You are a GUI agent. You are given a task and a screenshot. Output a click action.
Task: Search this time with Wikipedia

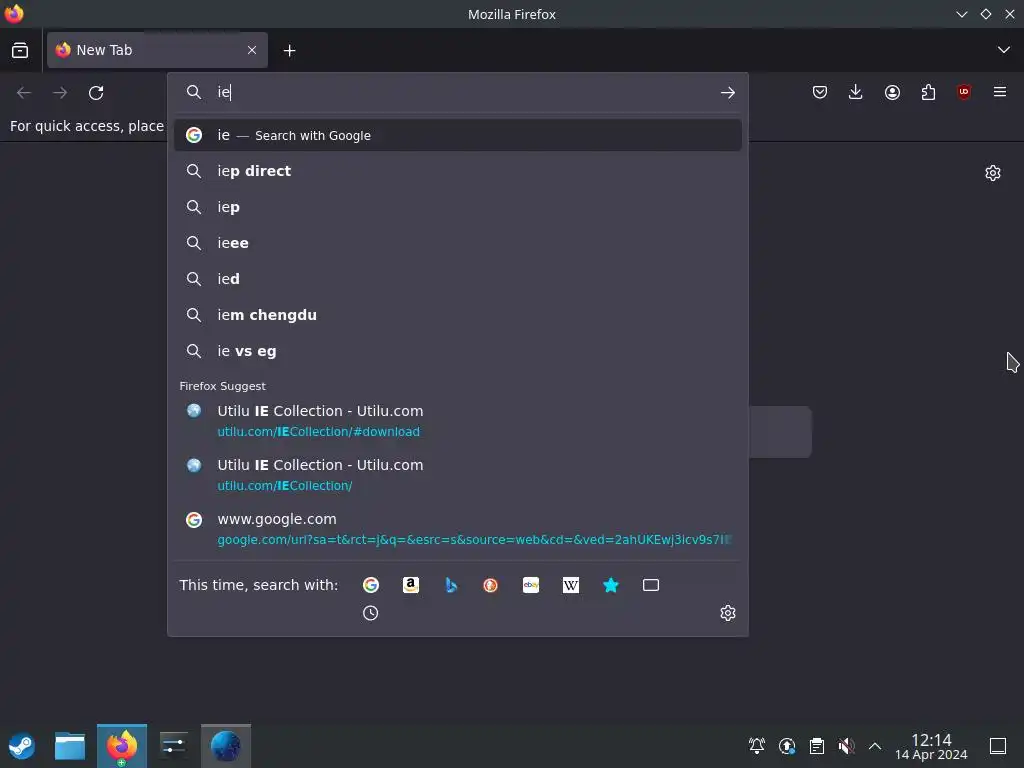point(571,585)
